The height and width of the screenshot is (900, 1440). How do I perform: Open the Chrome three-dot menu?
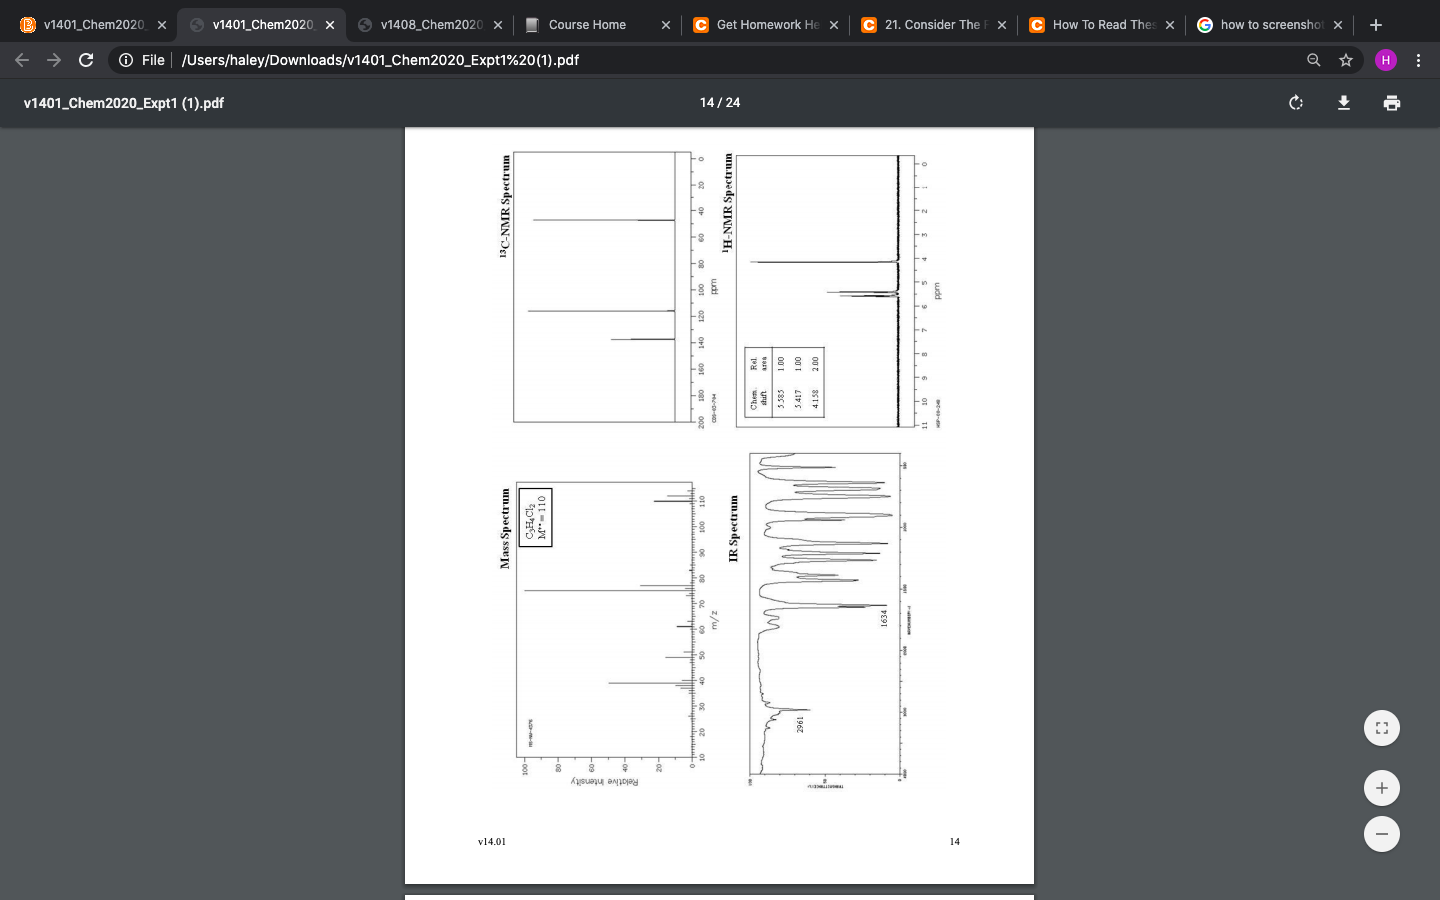click(x=1419, y=60)
